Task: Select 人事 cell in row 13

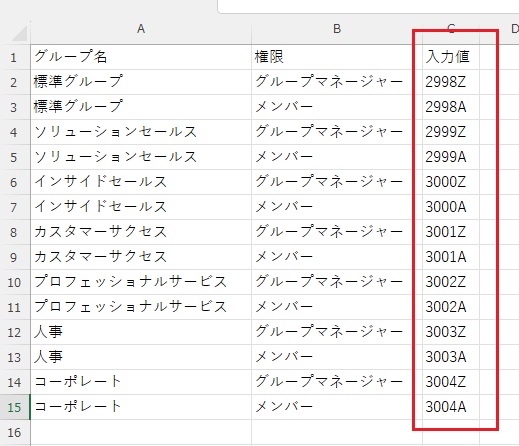Action: [141, 357]
